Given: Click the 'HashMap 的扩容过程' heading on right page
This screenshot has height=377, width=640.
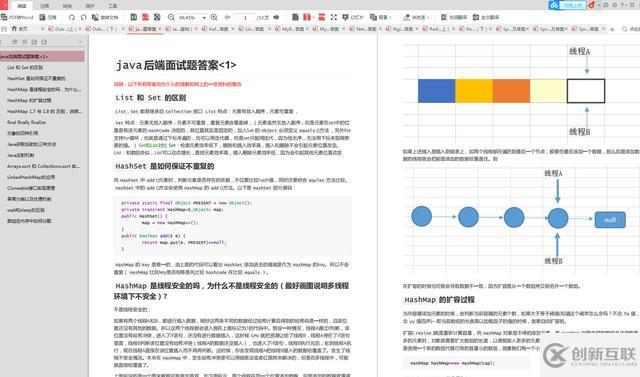Looking at the screenshot, I should click(x=439, y=300).
